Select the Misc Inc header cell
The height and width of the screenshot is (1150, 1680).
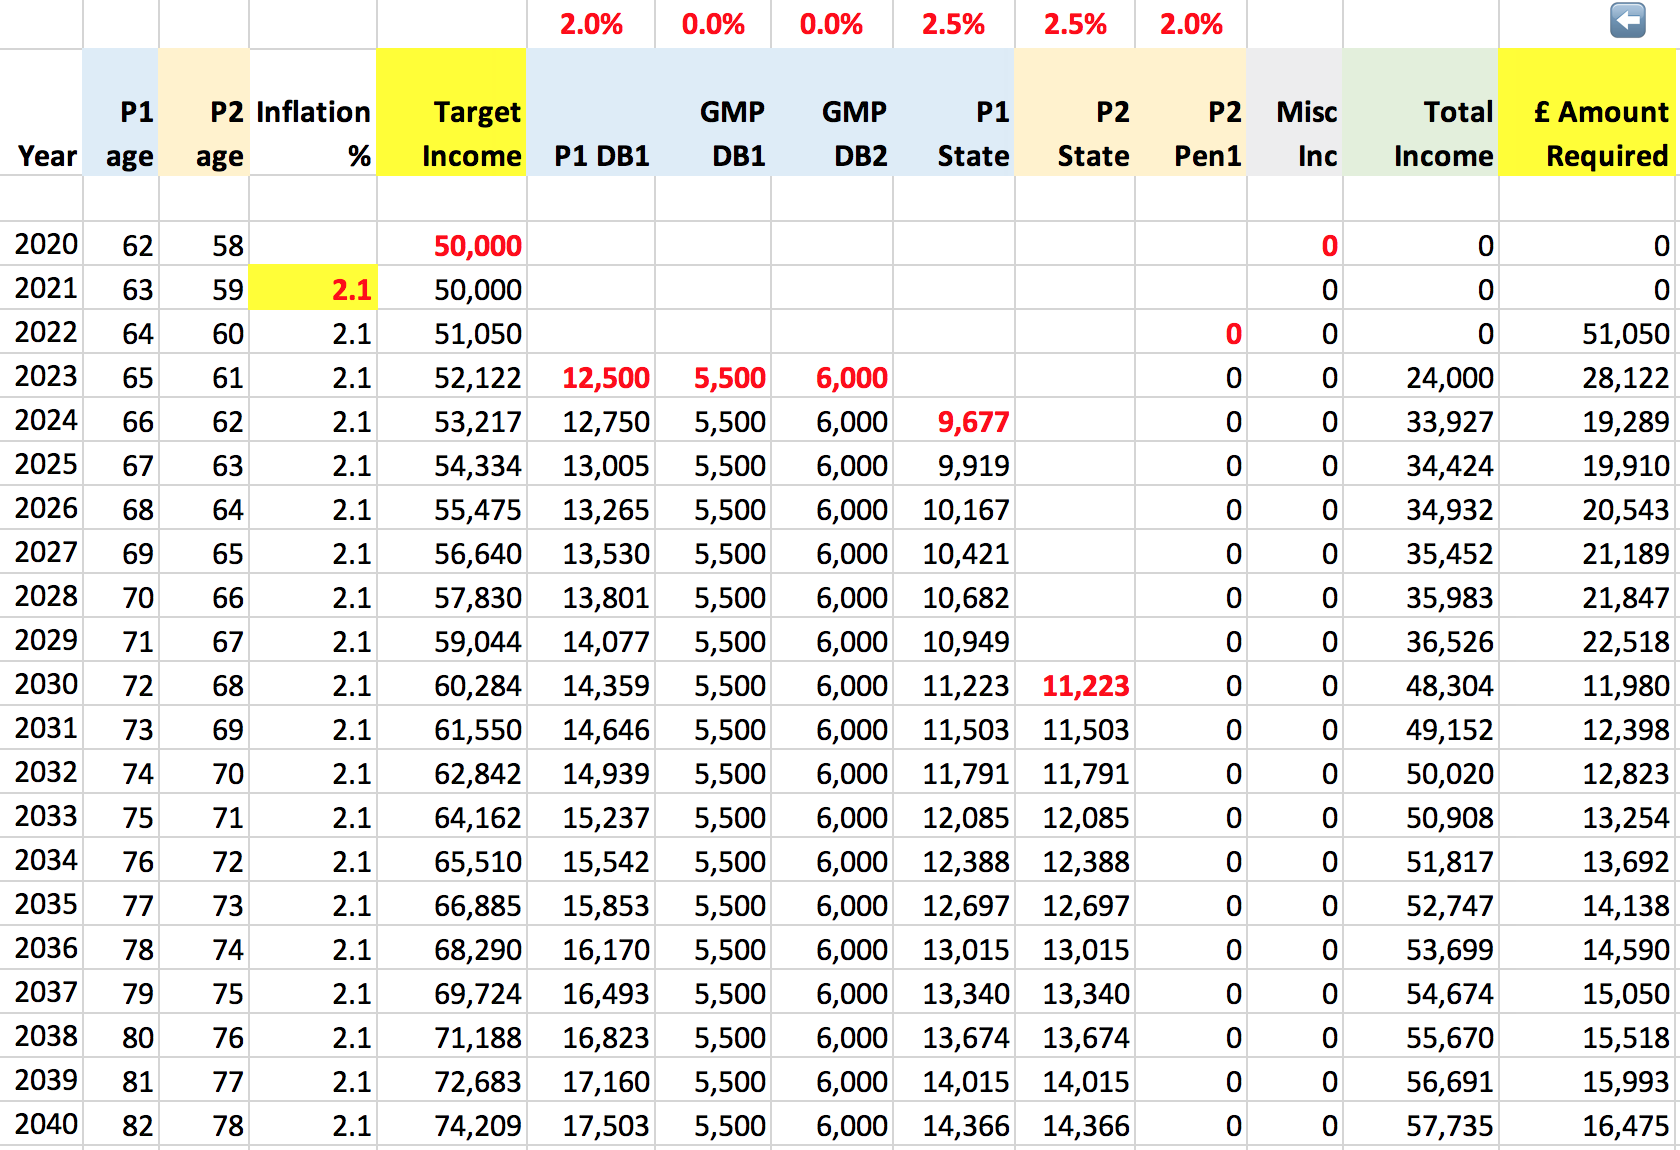(x=1295, y=133)
